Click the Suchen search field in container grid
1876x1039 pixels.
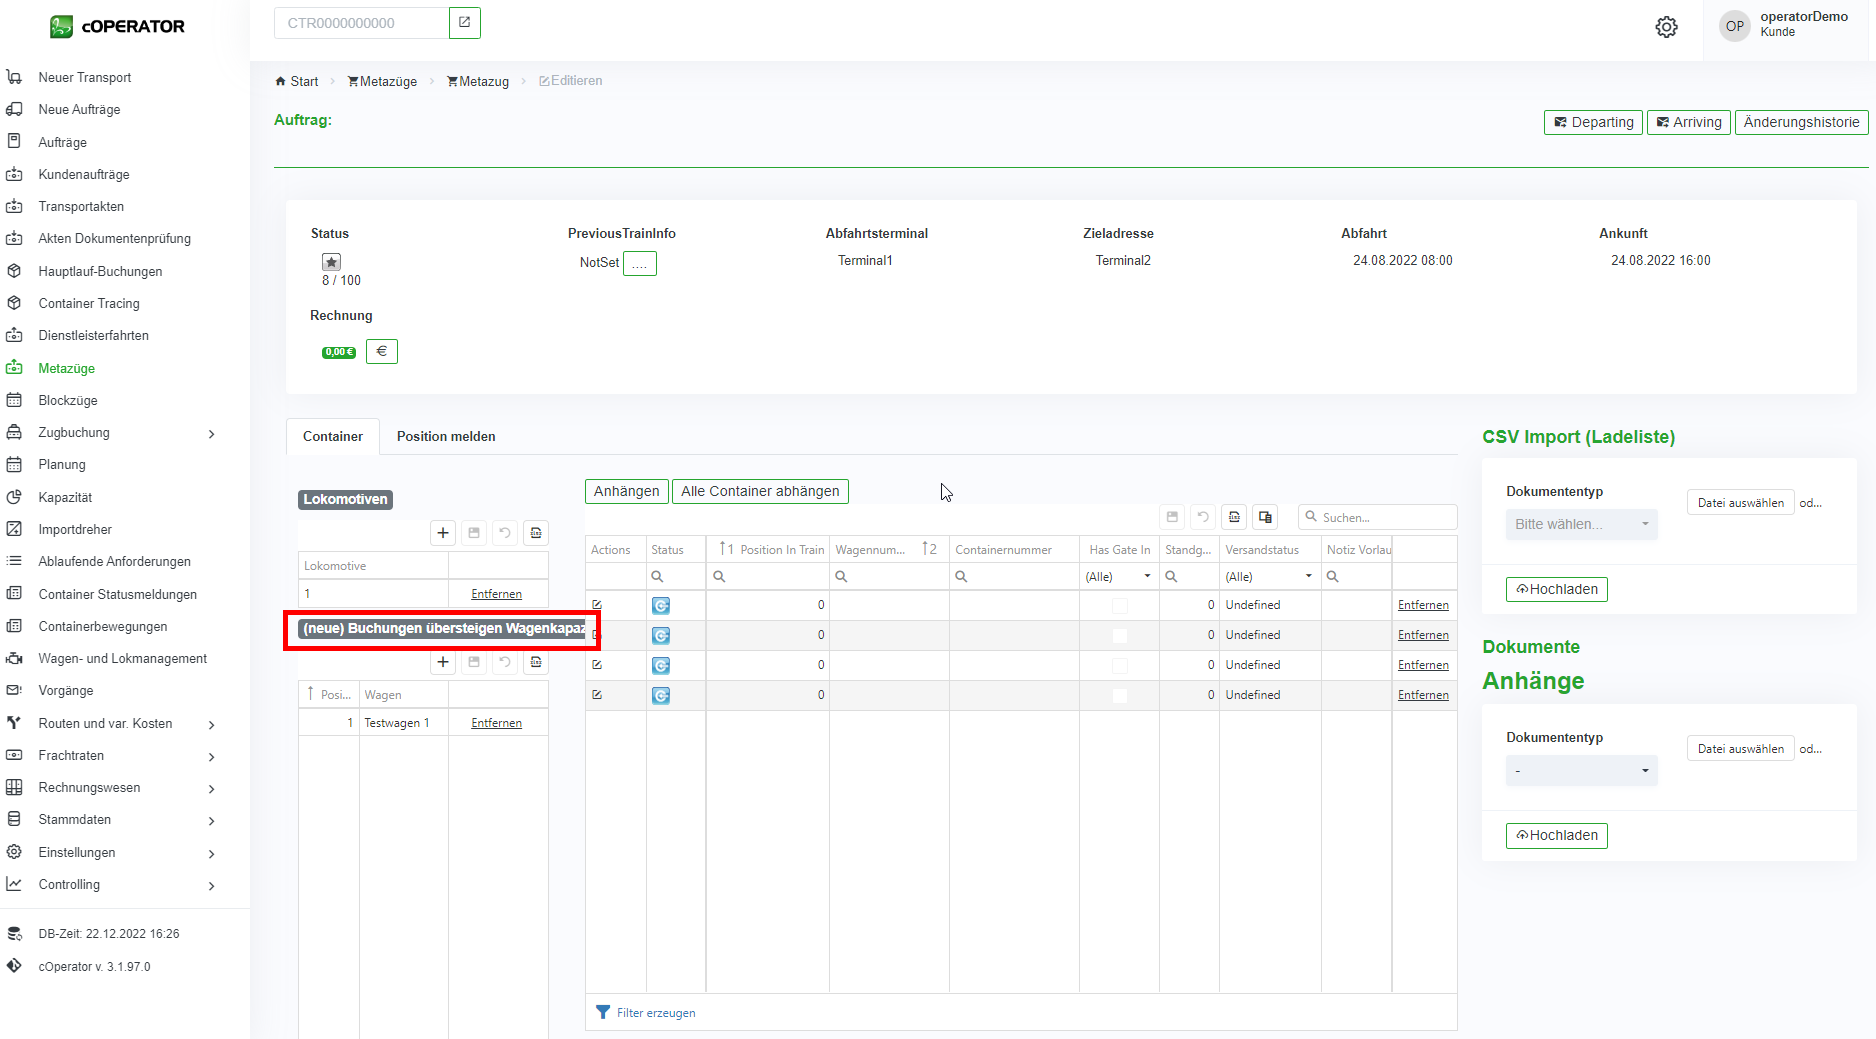(1385, 517)
